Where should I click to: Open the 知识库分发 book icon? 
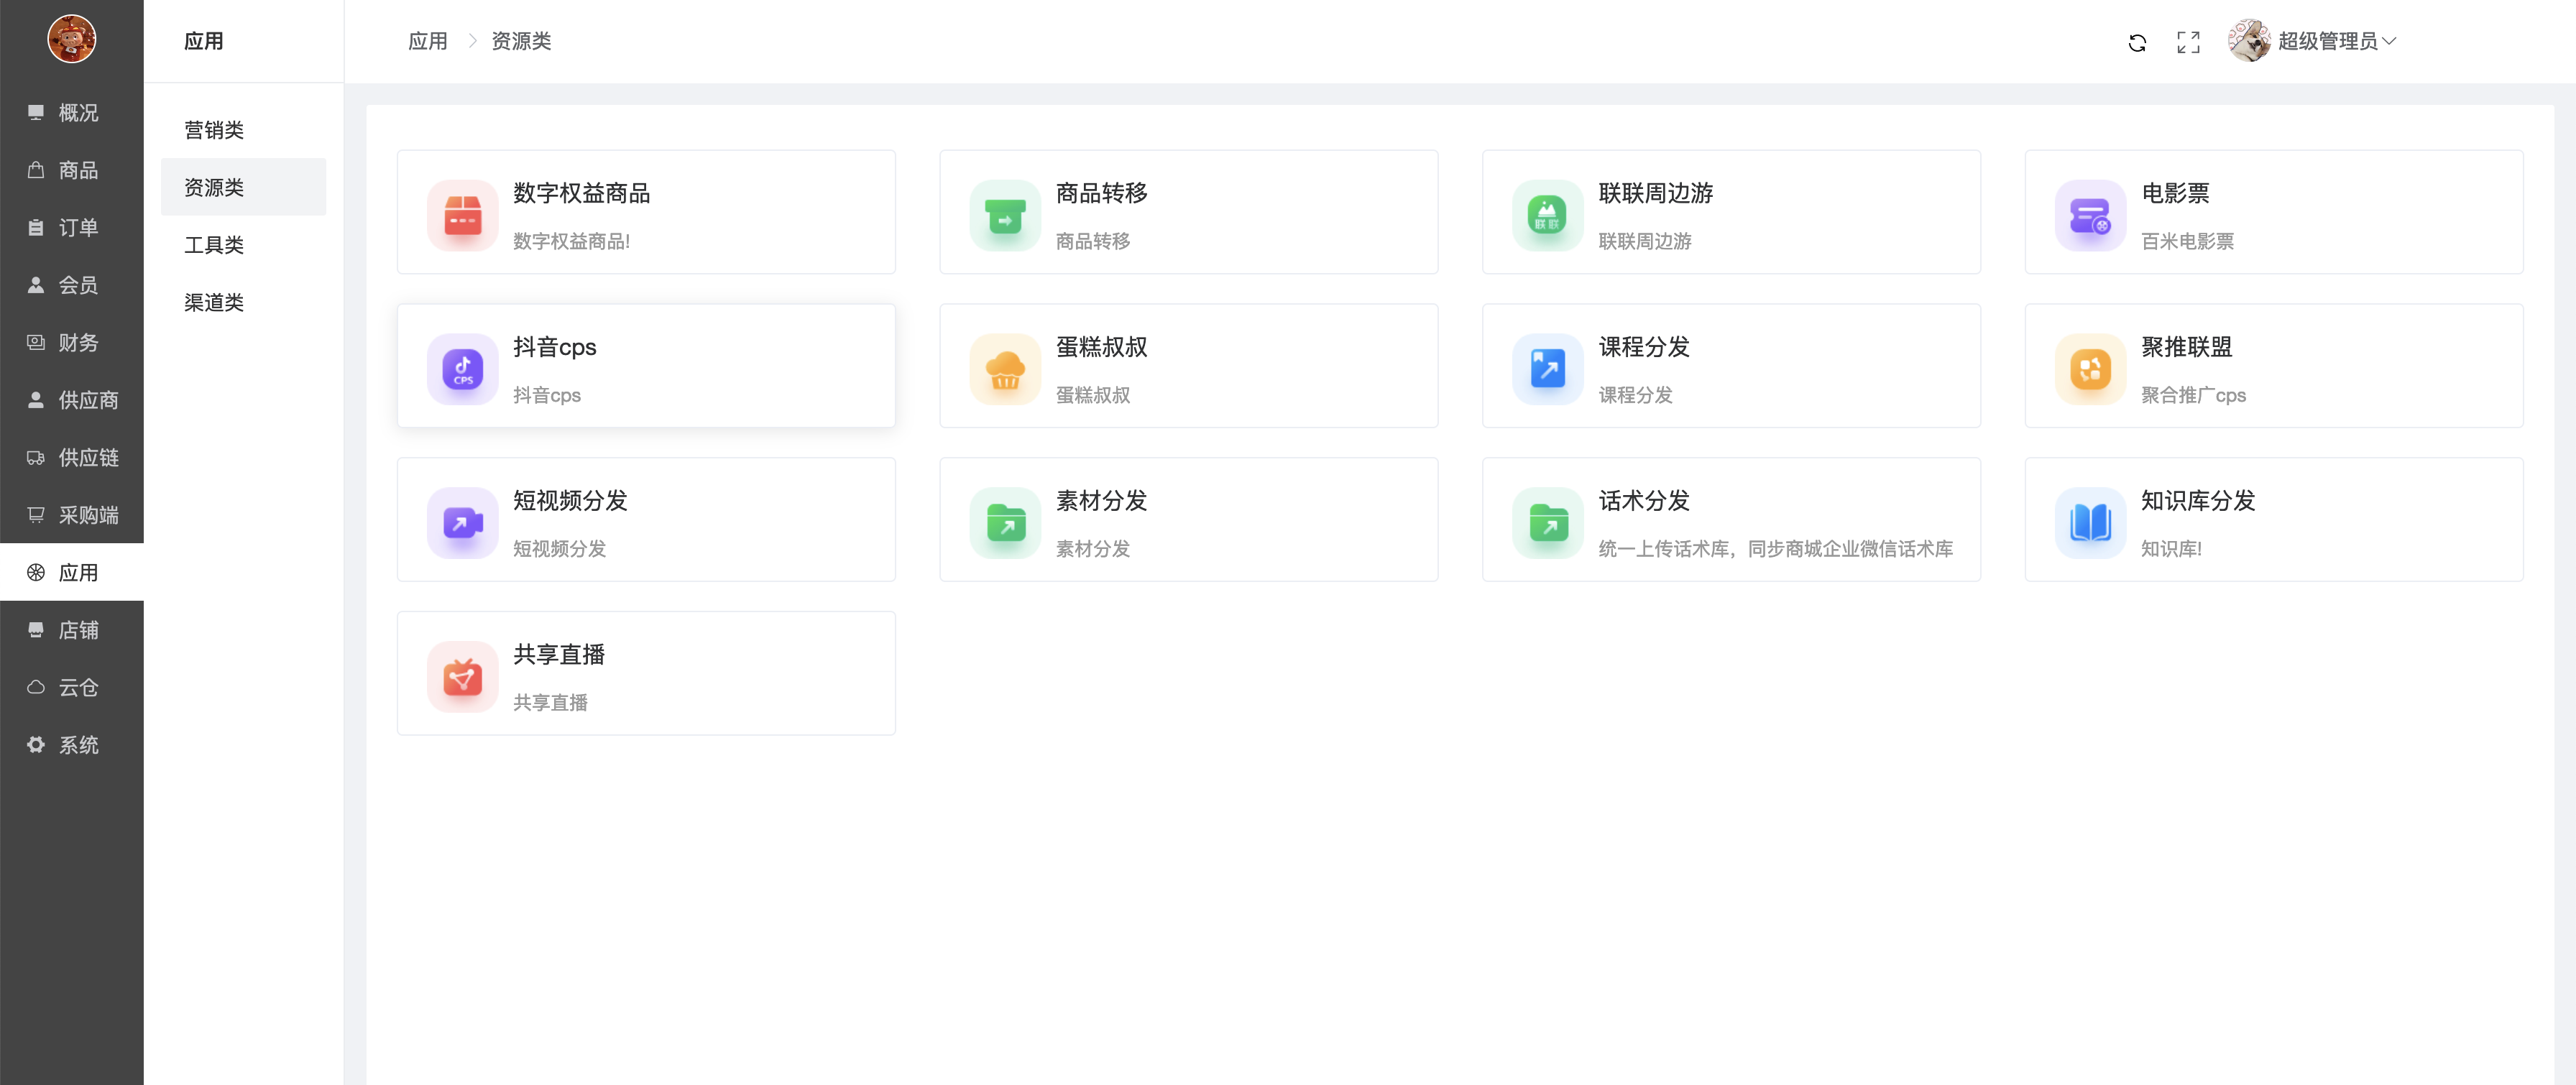pyautogui.click(x=2089, y=522)
